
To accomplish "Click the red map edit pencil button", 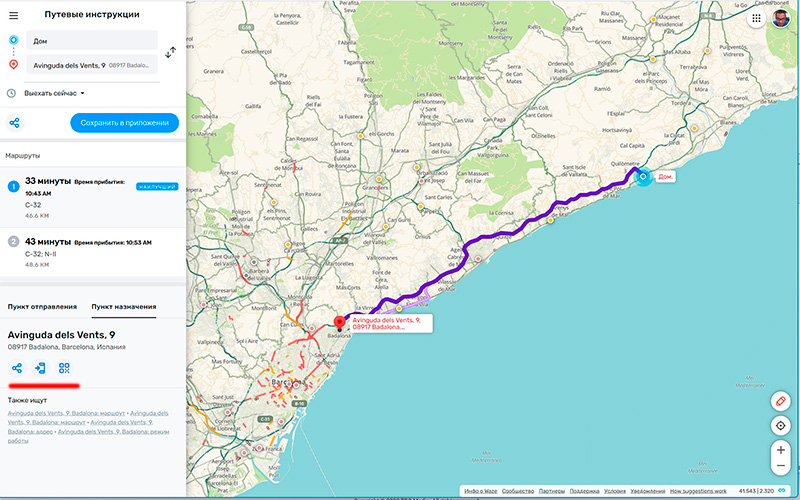I will point(781,401).
